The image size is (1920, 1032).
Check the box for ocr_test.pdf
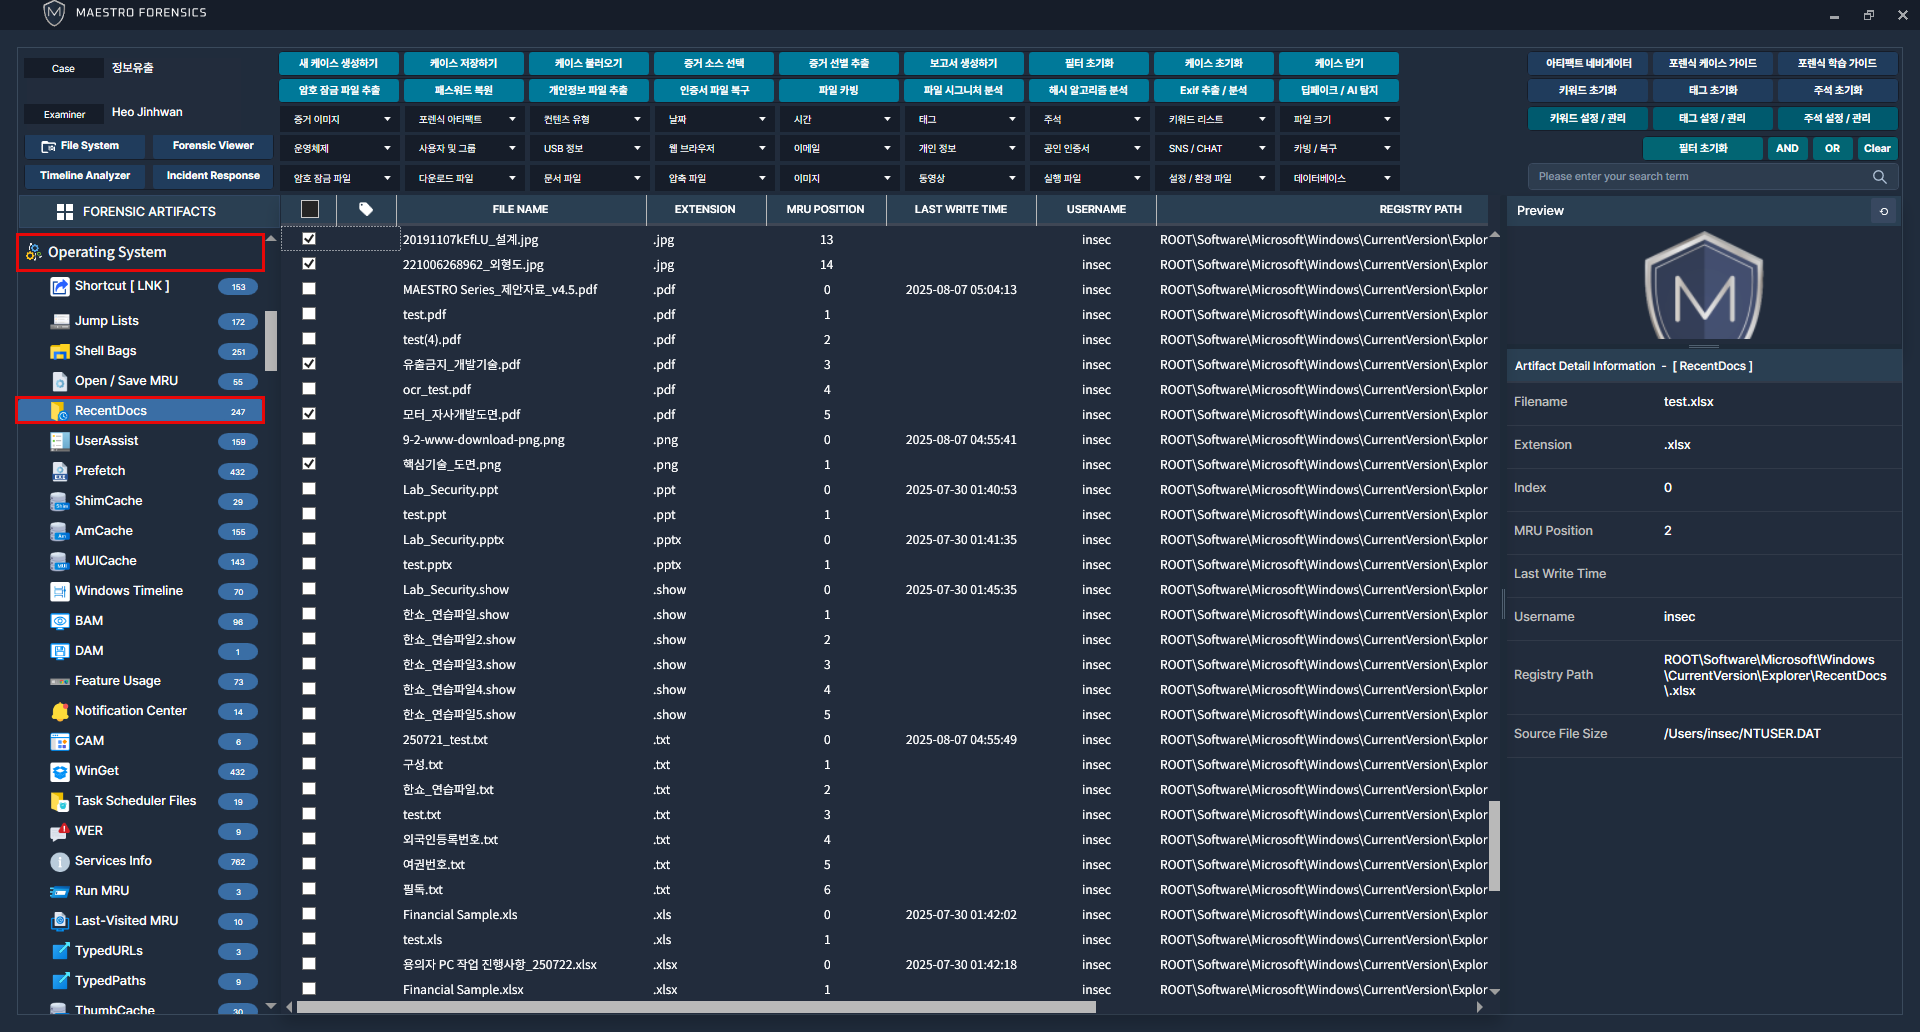click(309, 389)
